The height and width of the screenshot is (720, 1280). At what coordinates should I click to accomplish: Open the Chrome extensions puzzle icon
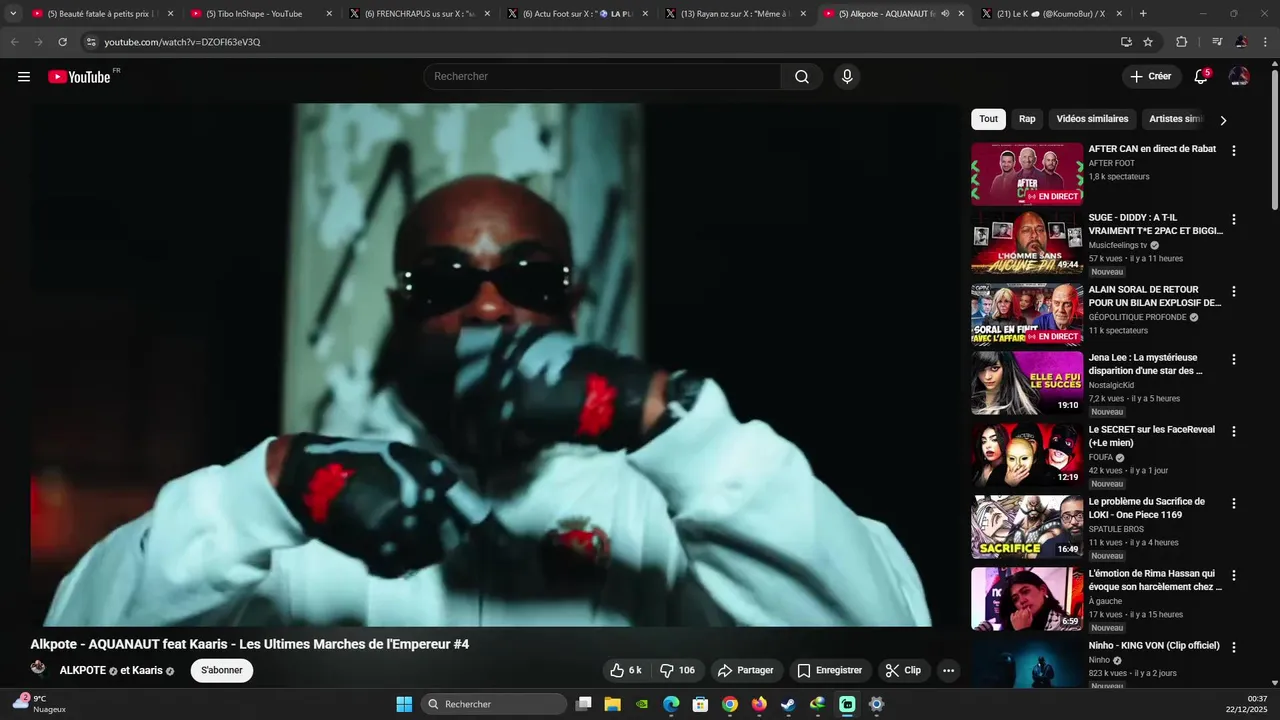1181,42
